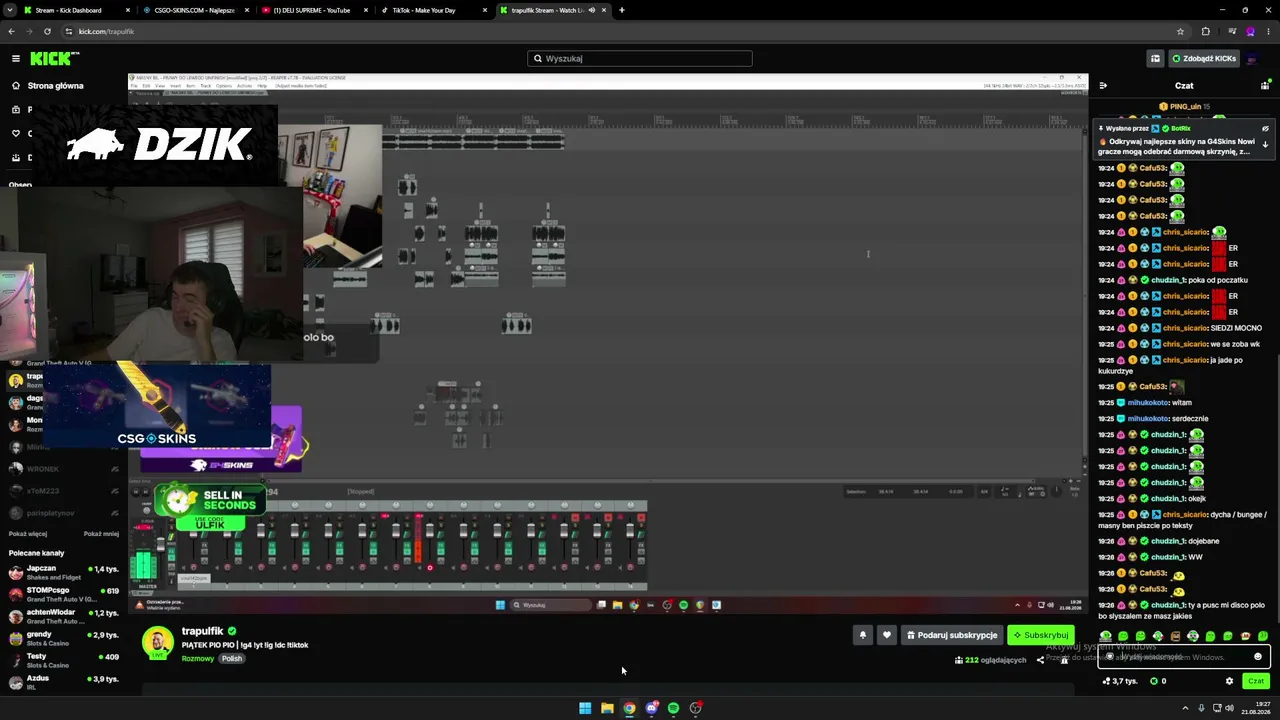Click the kick.com/trapulfik address bar
The height and width of the screenshot is (720, 1280).
pyautogui.click(x=620, y=31)
